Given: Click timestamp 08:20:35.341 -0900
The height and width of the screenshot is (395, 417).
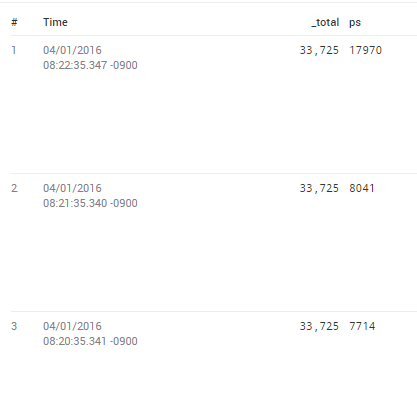Looking at the screenshot, I should 90,341.
